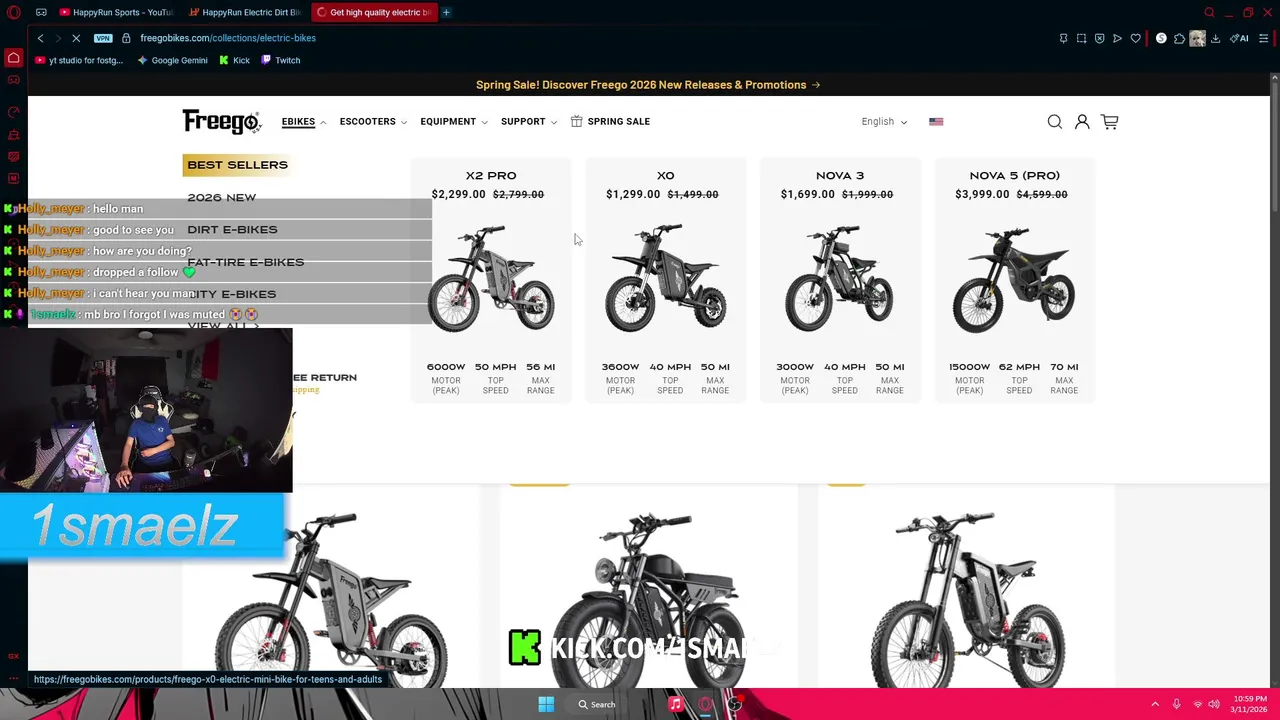Open the XO product card image

click(x=665, y=281)
